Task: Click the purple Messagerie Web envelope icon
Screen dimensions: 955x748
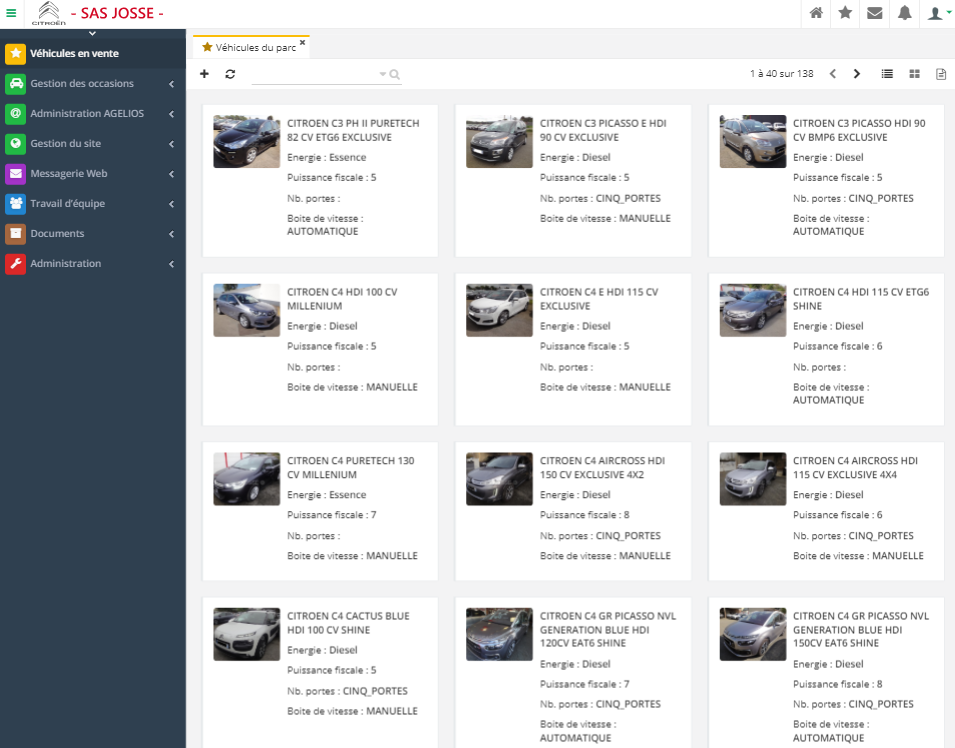Action: coord(16,174)
